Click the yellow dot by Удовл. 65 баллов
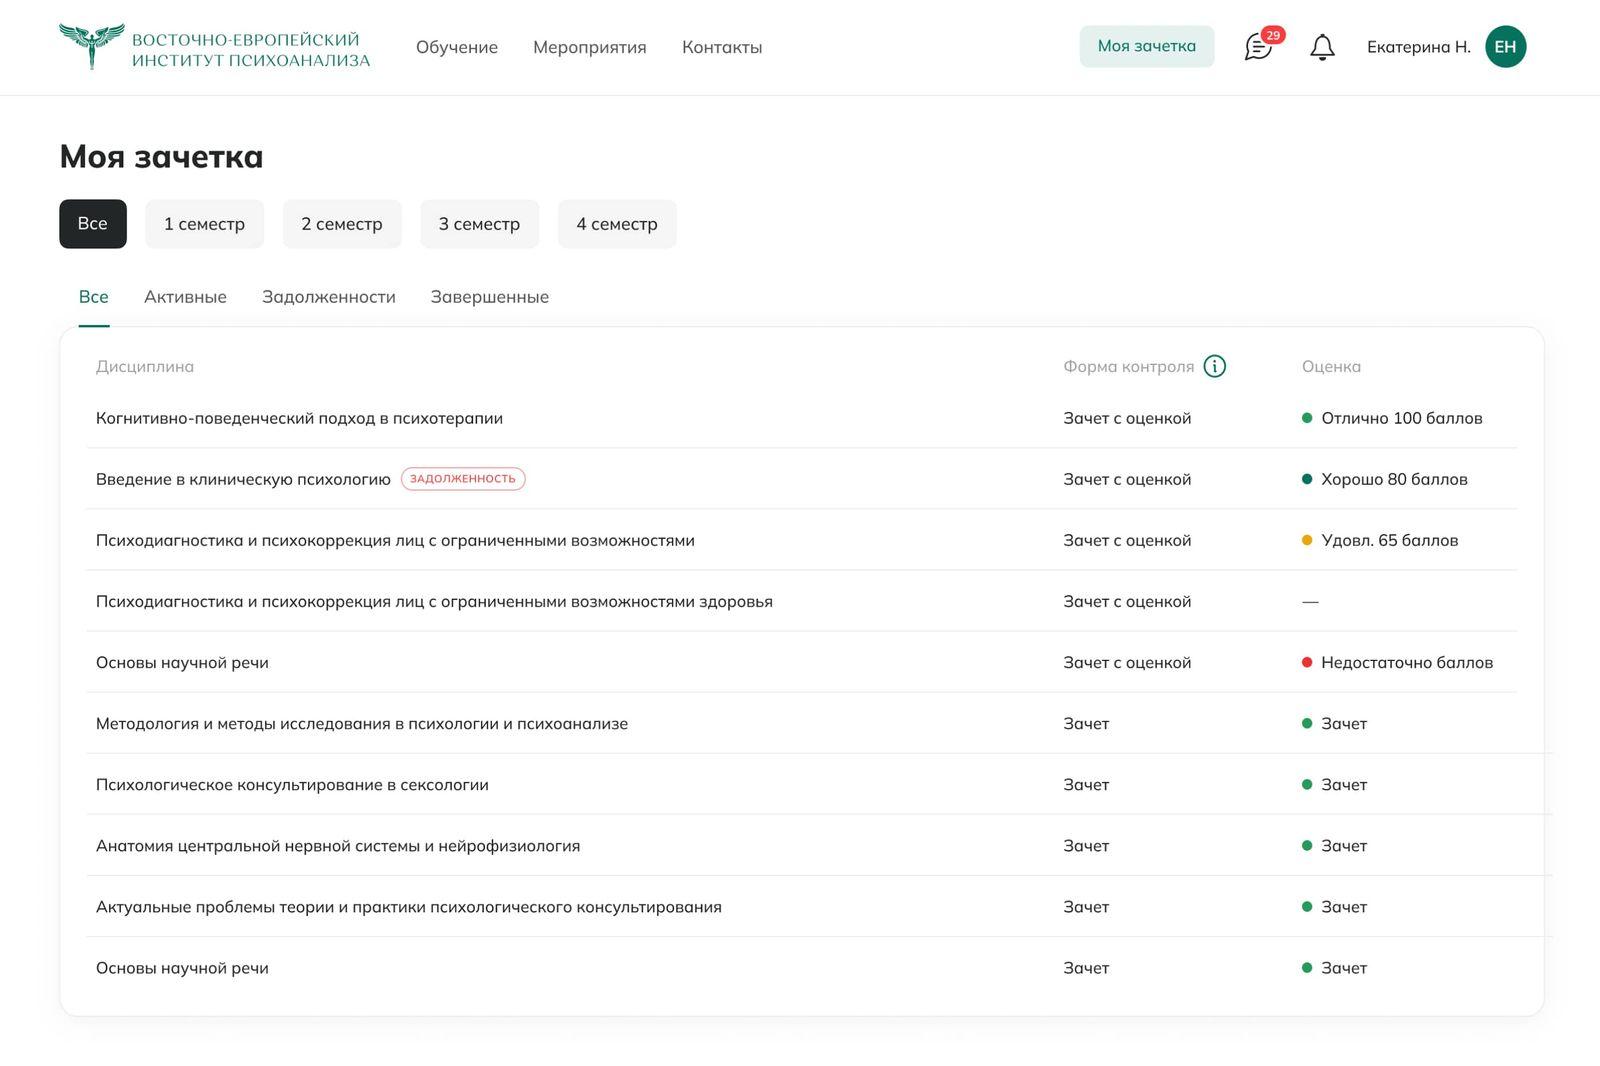1600x1066 pixels. [1306, 540]
